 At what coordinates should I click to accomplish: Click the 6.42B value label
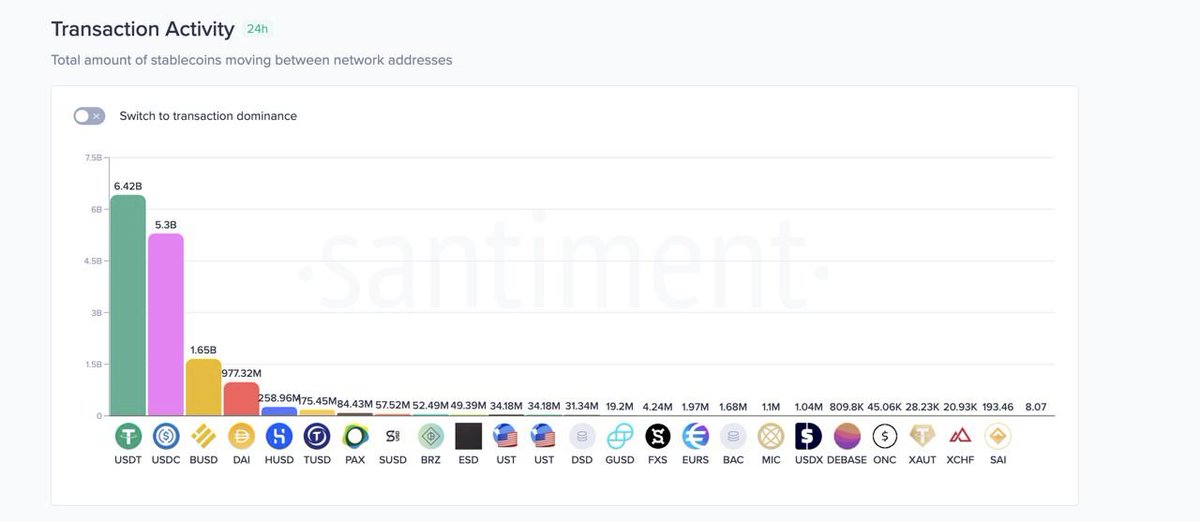(x=128, y=186)
